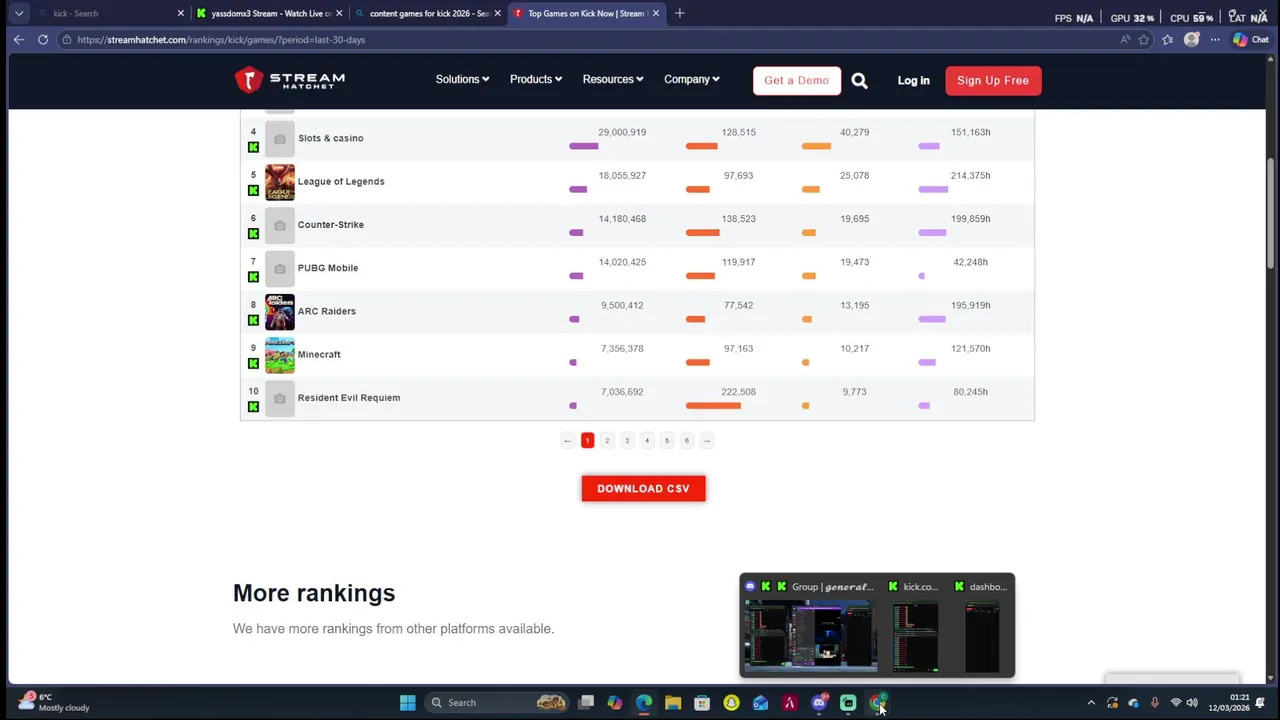Image resolution: width=1280 pixels, height=720 pixels.
Task: Click the League of Legends game thumbnail
Action: 280,182
